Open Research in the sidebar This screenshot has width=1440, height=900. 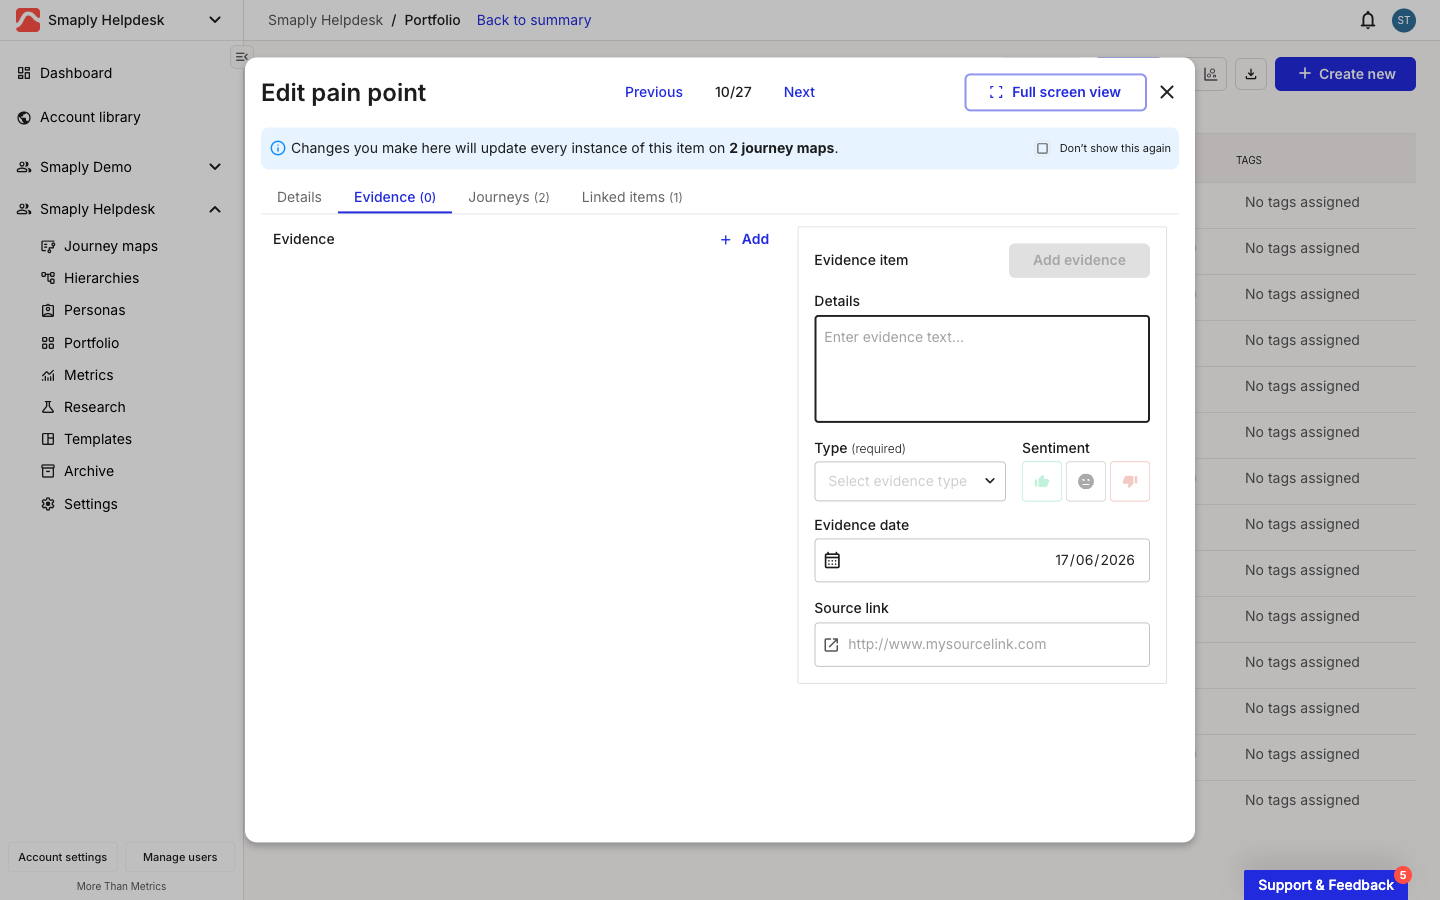tap(95, 407)
